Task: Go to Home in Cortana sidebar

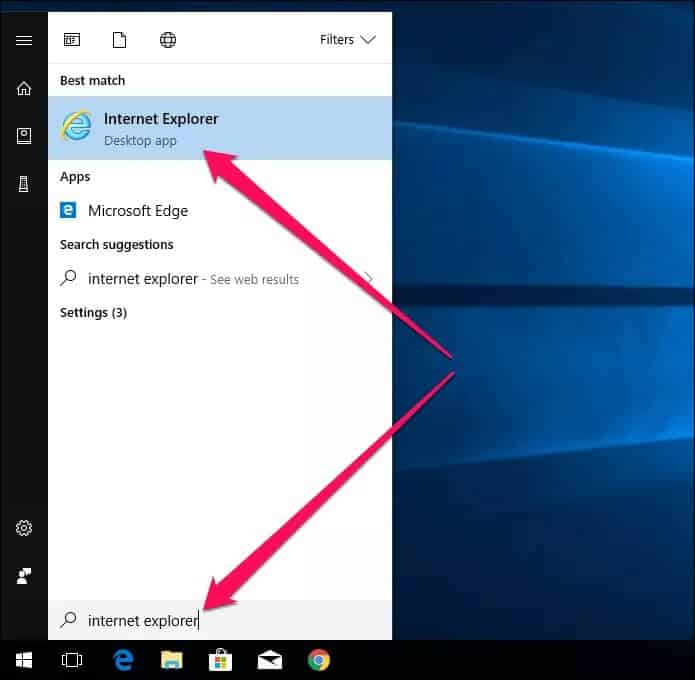Action: click(24, 88)
